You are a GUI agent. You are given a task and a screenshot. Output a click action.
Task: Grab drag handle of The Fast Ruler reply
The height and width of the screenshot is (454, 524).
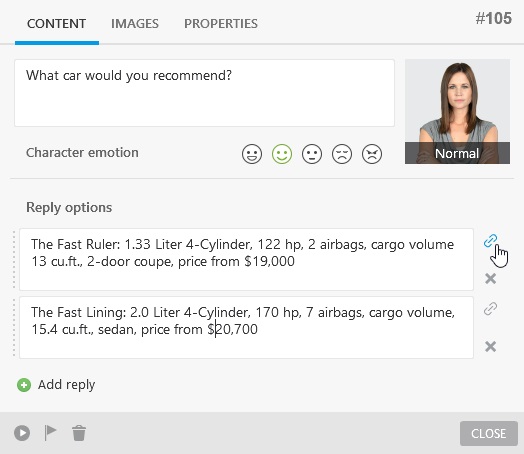[14, 260]
